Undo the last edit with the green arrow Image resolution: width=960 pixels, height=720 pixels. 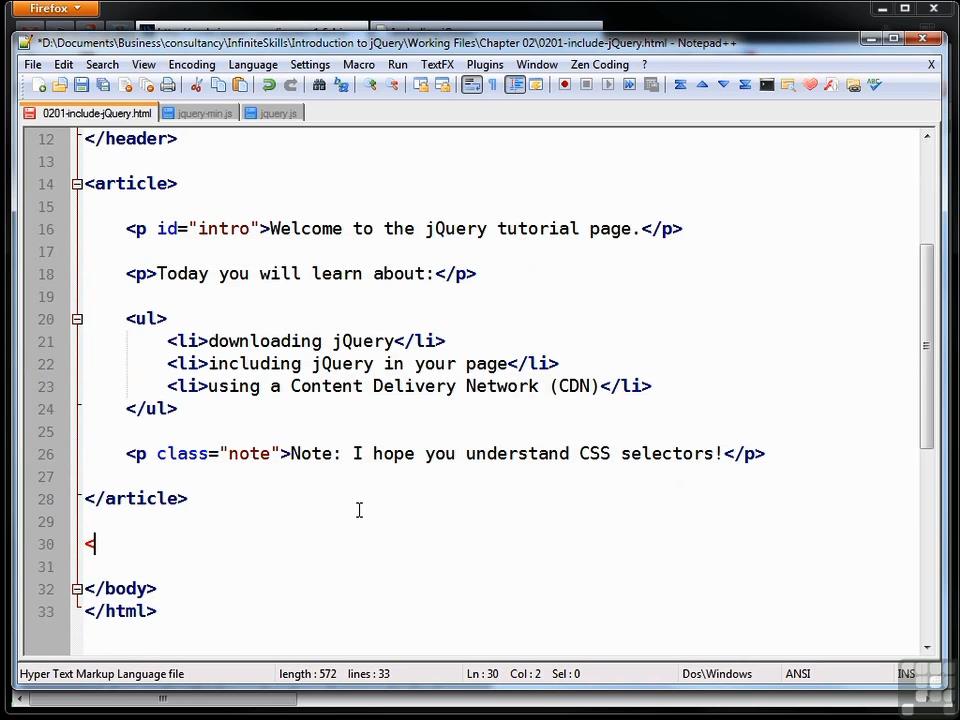tap(268, 85)
